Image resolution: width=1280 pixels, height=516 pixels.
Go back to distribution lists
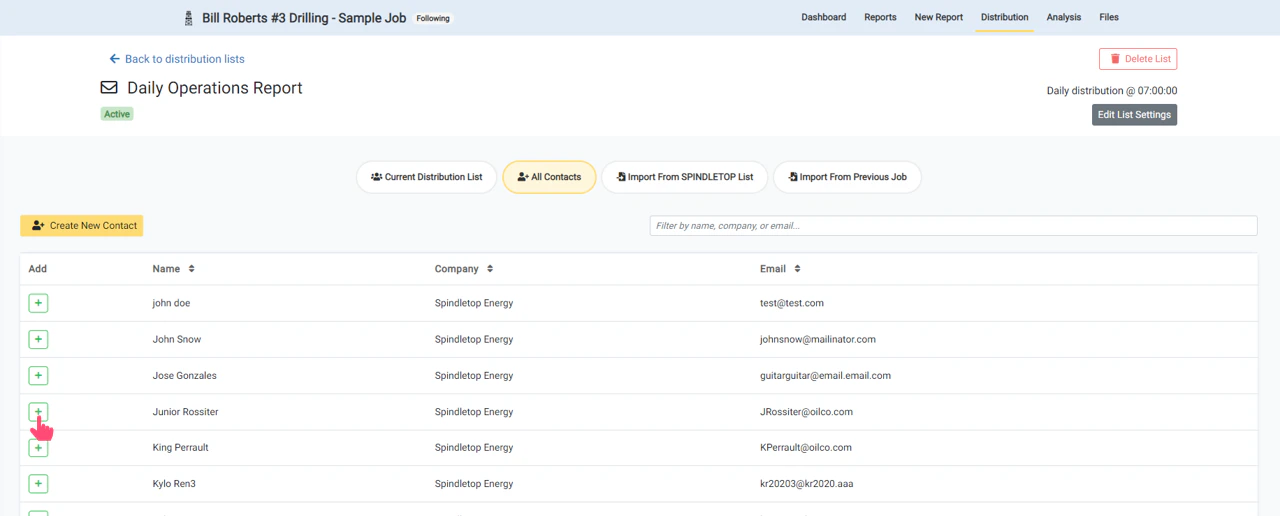(177, 59)
